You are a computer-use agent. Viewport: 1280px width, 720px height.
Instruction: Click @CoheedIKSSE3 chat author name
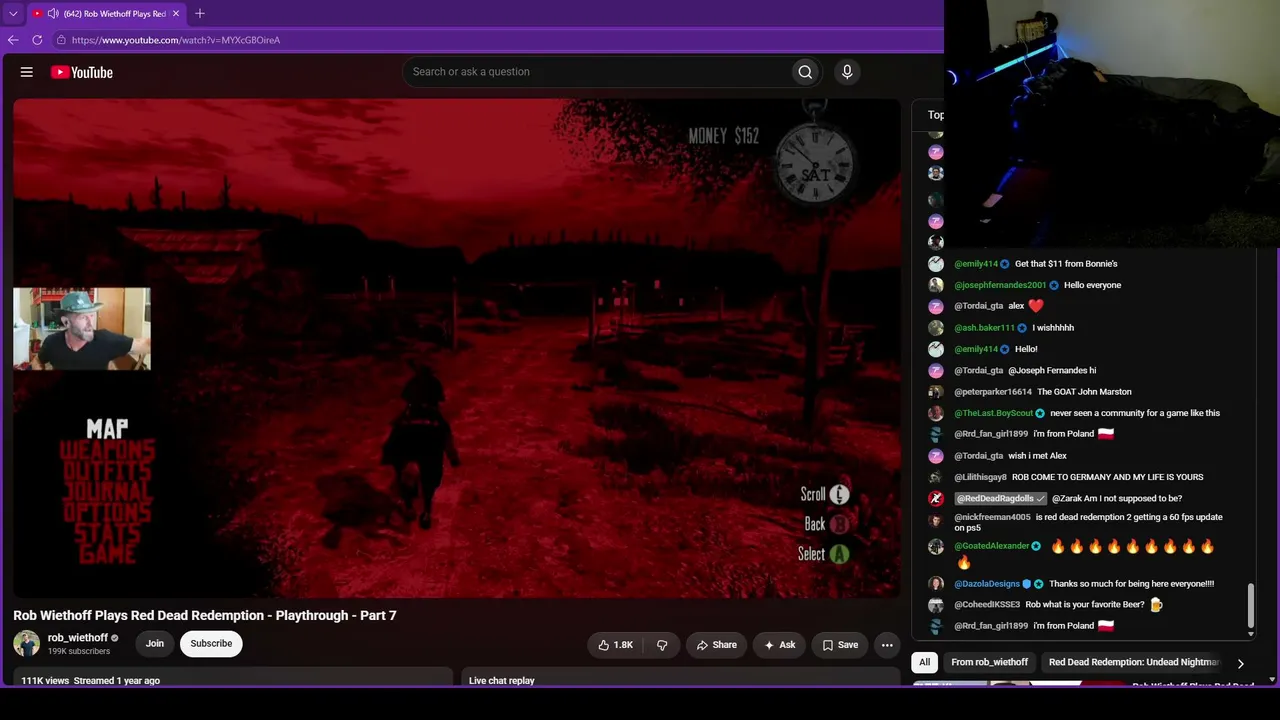tap(987, 605)
